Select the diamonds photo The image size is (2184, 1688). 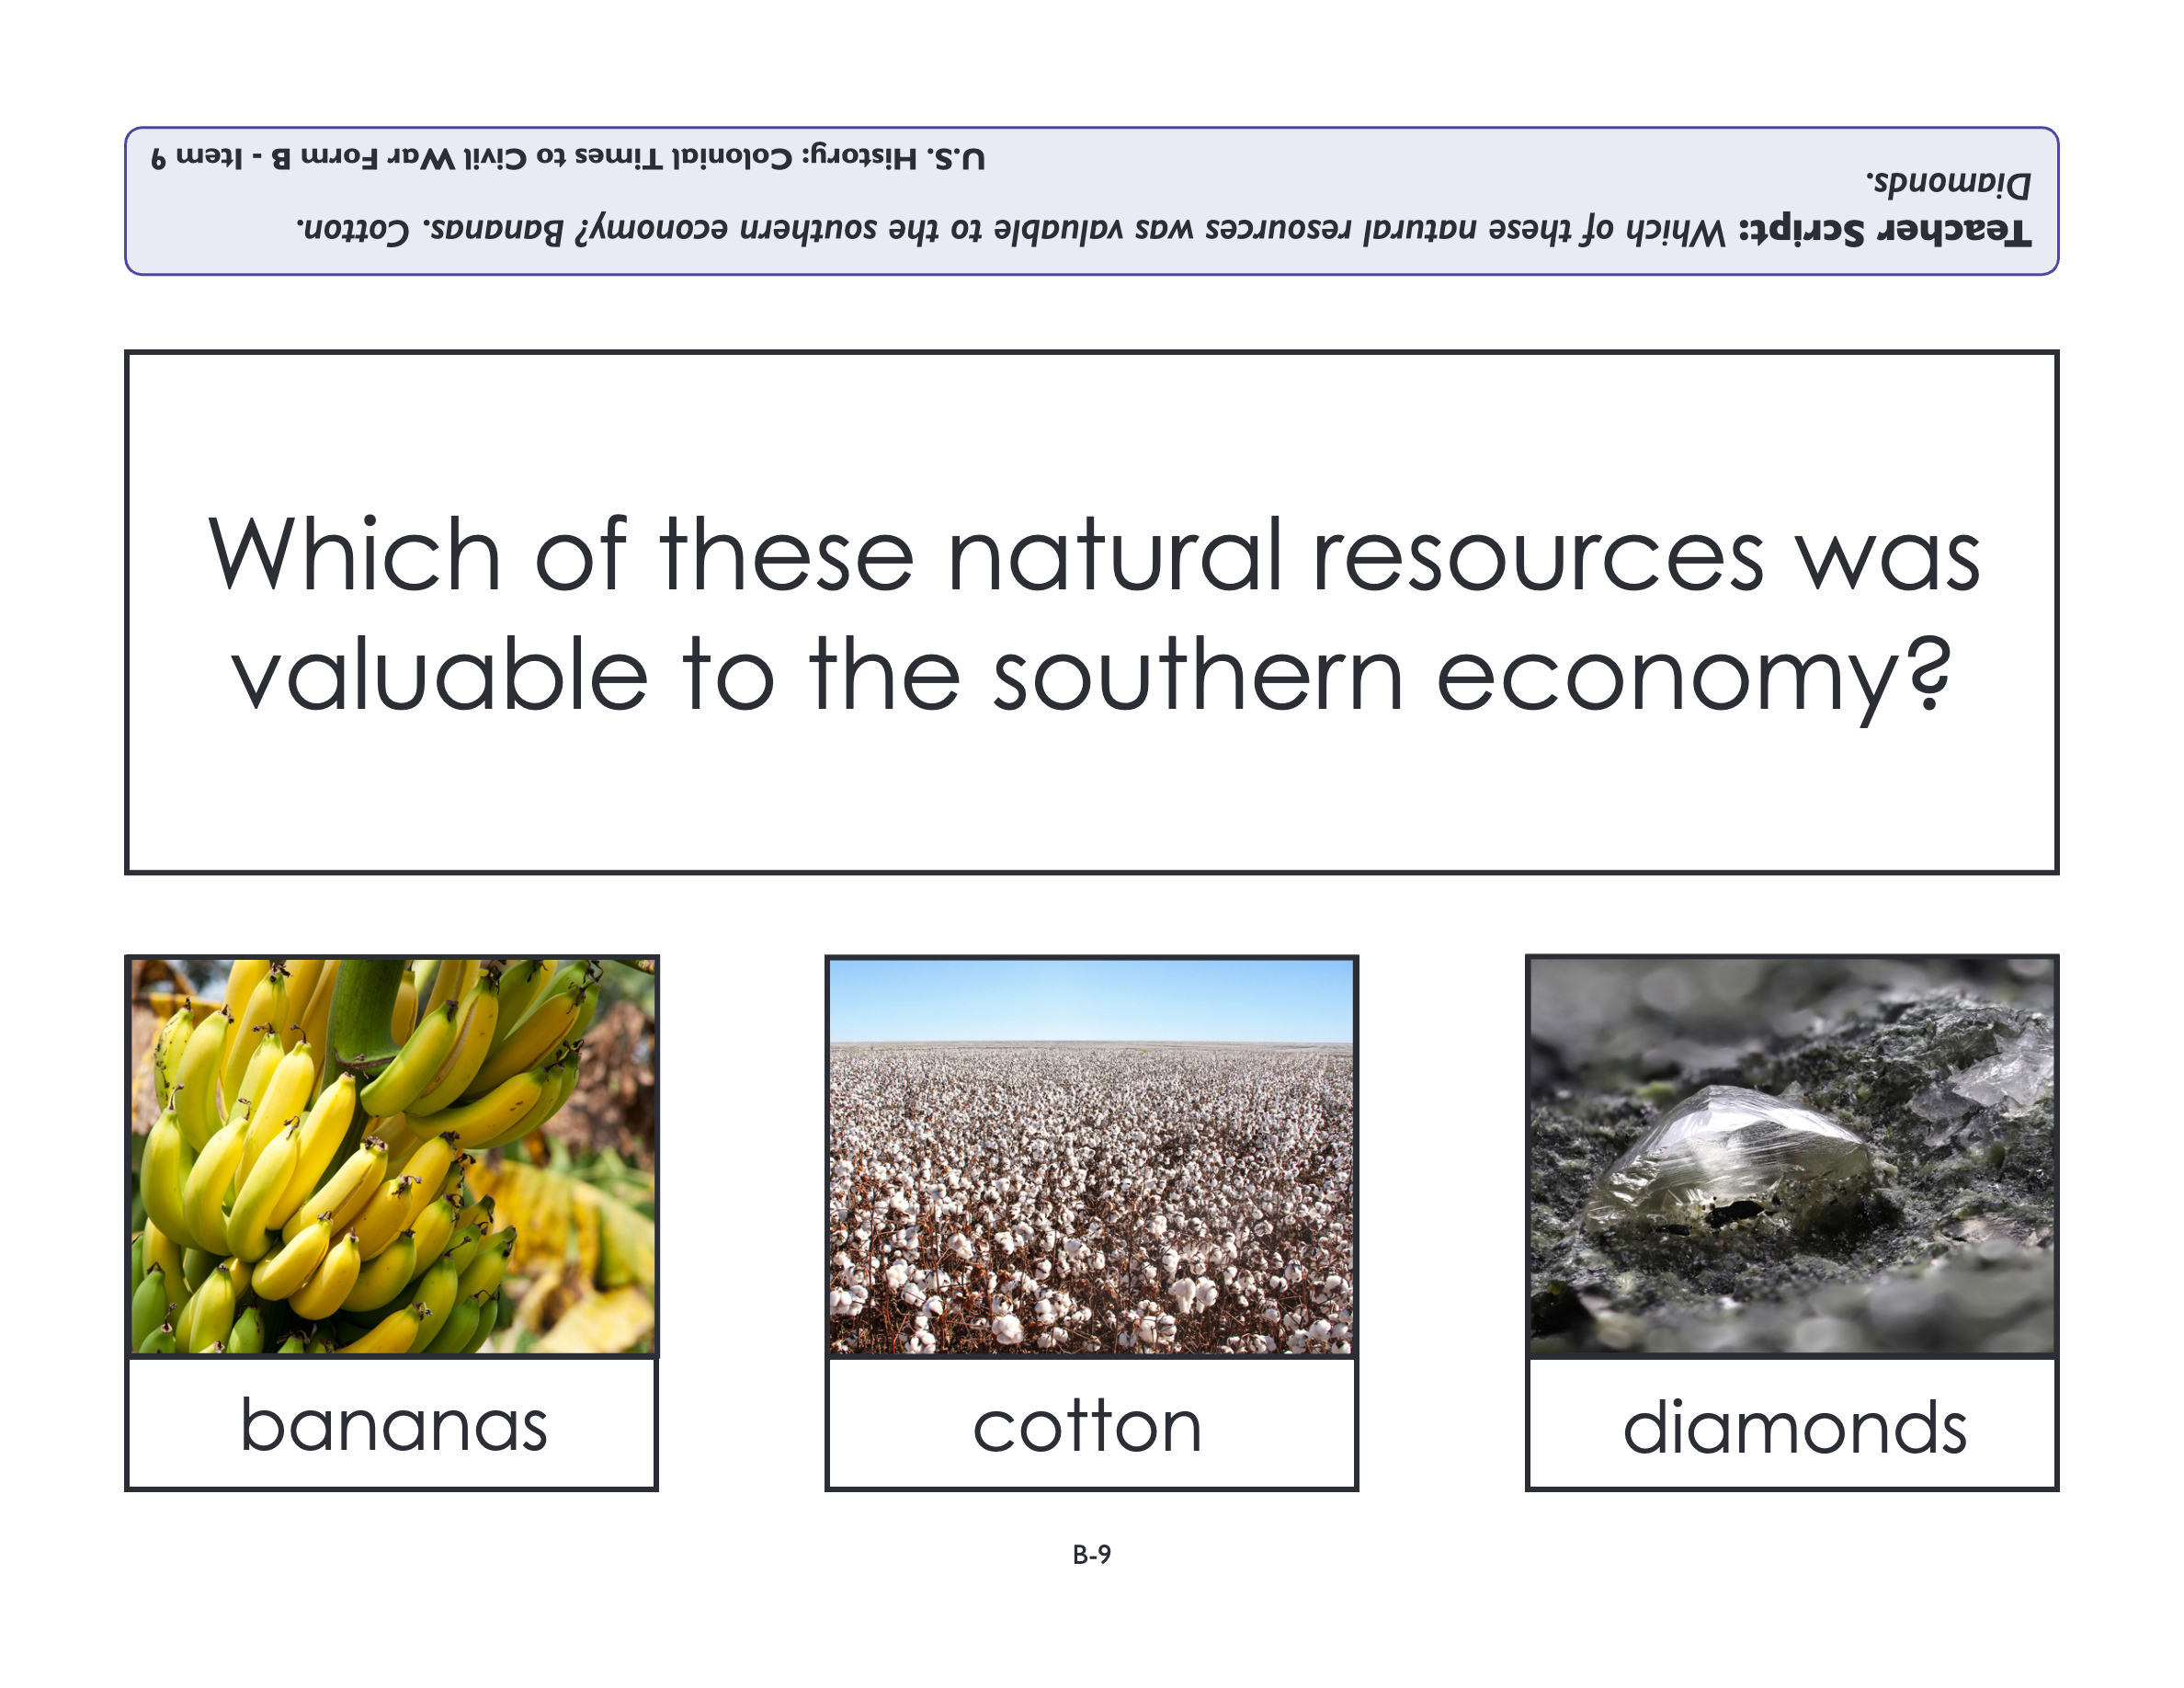pyautogui.click(x=1791, y=1155)
